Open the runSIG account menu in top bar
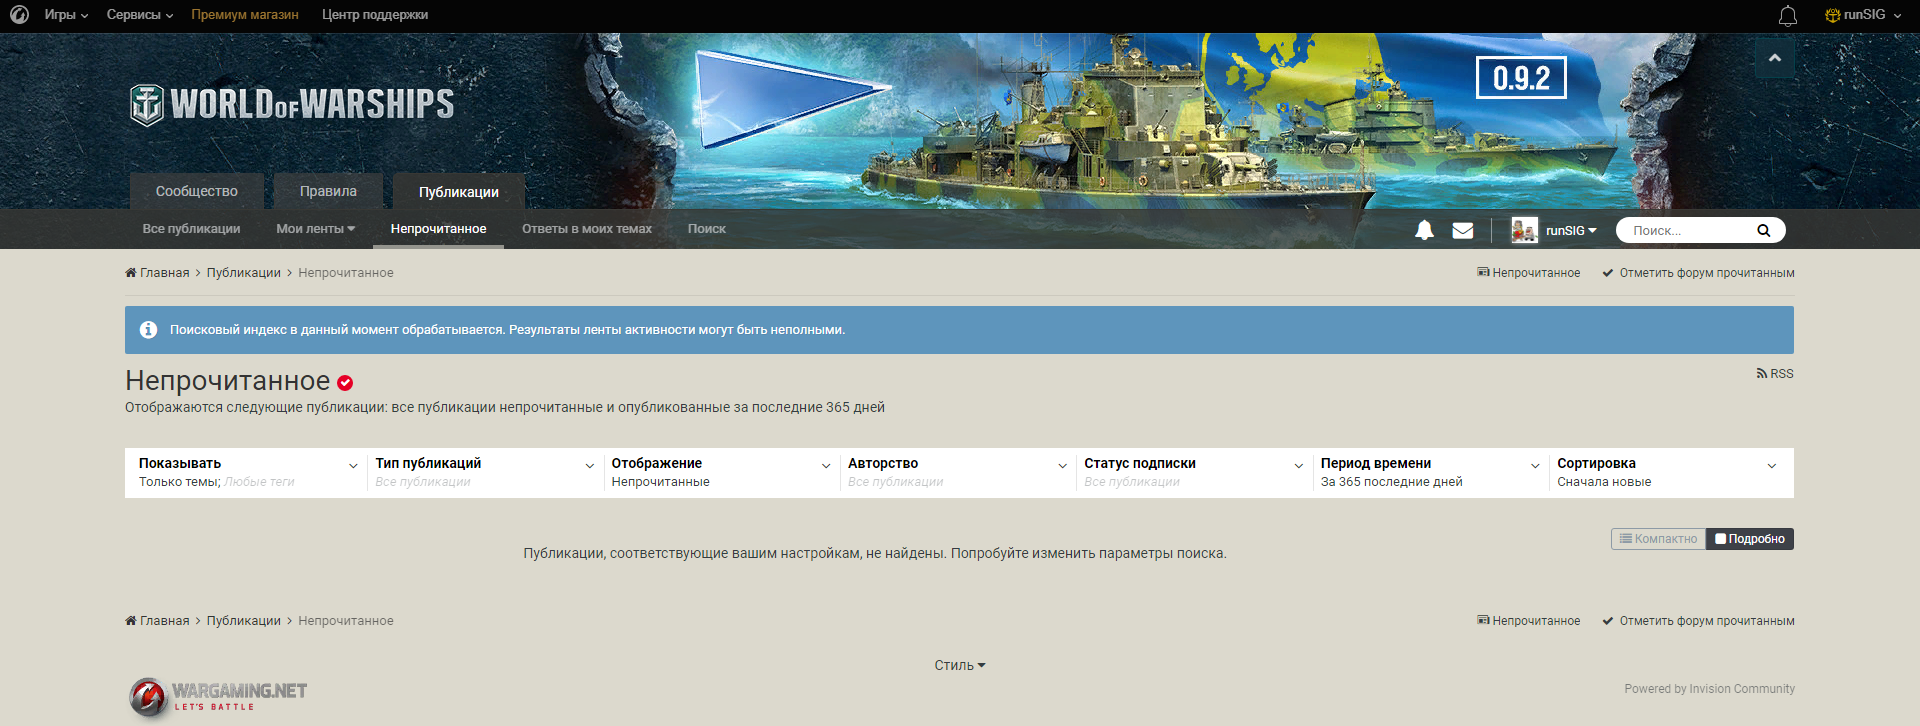 click(1863, 15)
